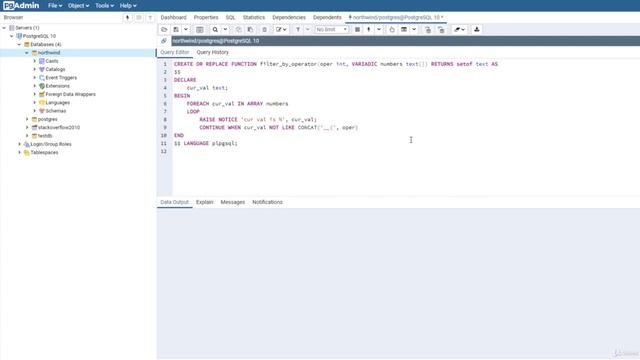Switch to the Query History tab
The width and height of the screenshot is (640, 360).
click(212, 52)
